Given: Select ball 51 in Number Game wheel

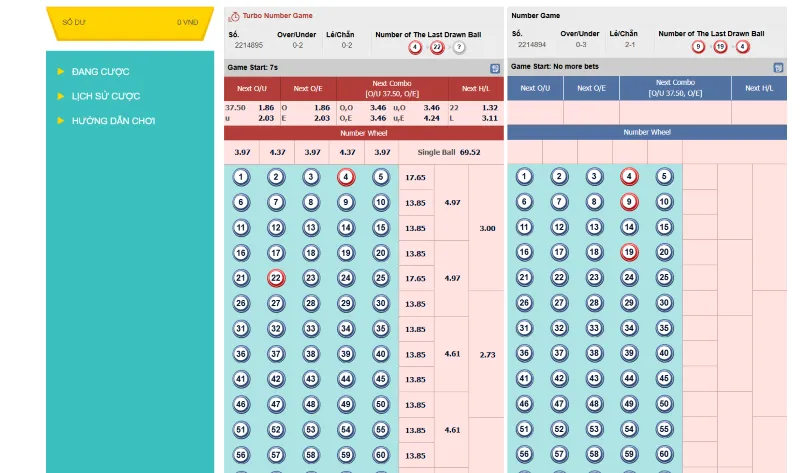Looking at the screenshot, I should point(524,429).
